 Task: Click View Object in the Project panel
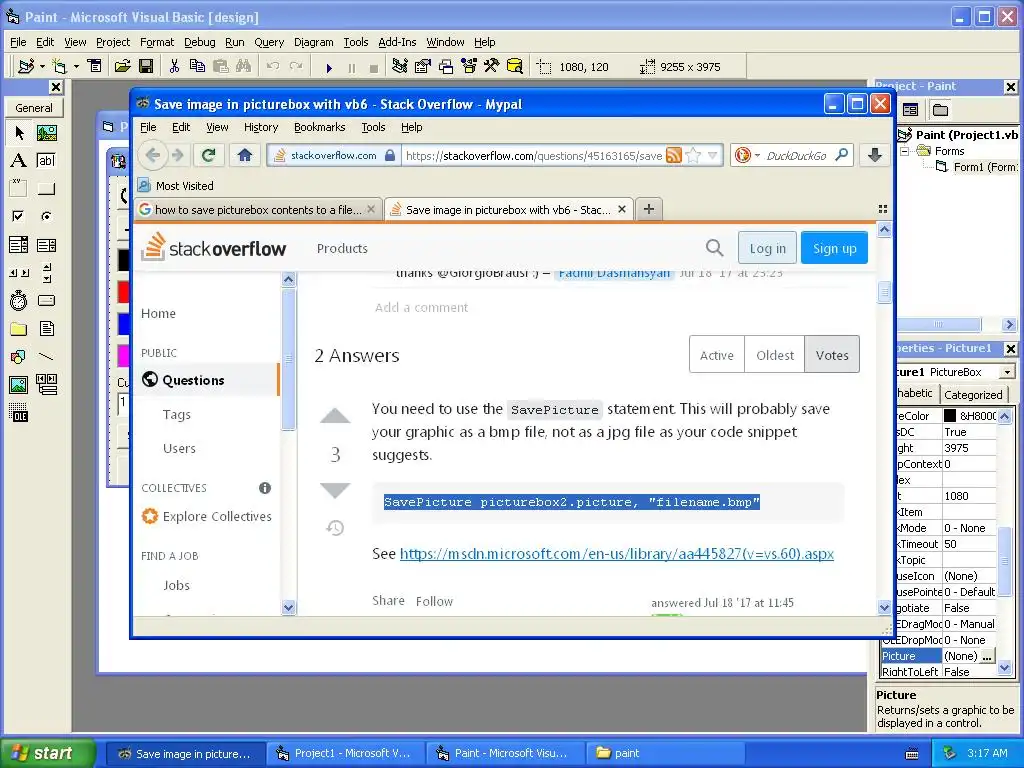tap(910, 110)
